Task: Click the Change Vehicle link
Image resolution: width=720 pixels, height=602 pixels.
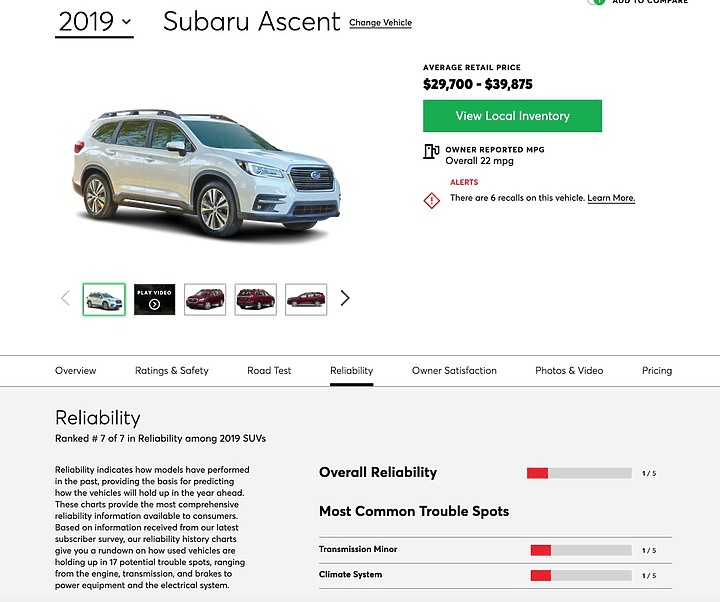Action: click(380, 22)
